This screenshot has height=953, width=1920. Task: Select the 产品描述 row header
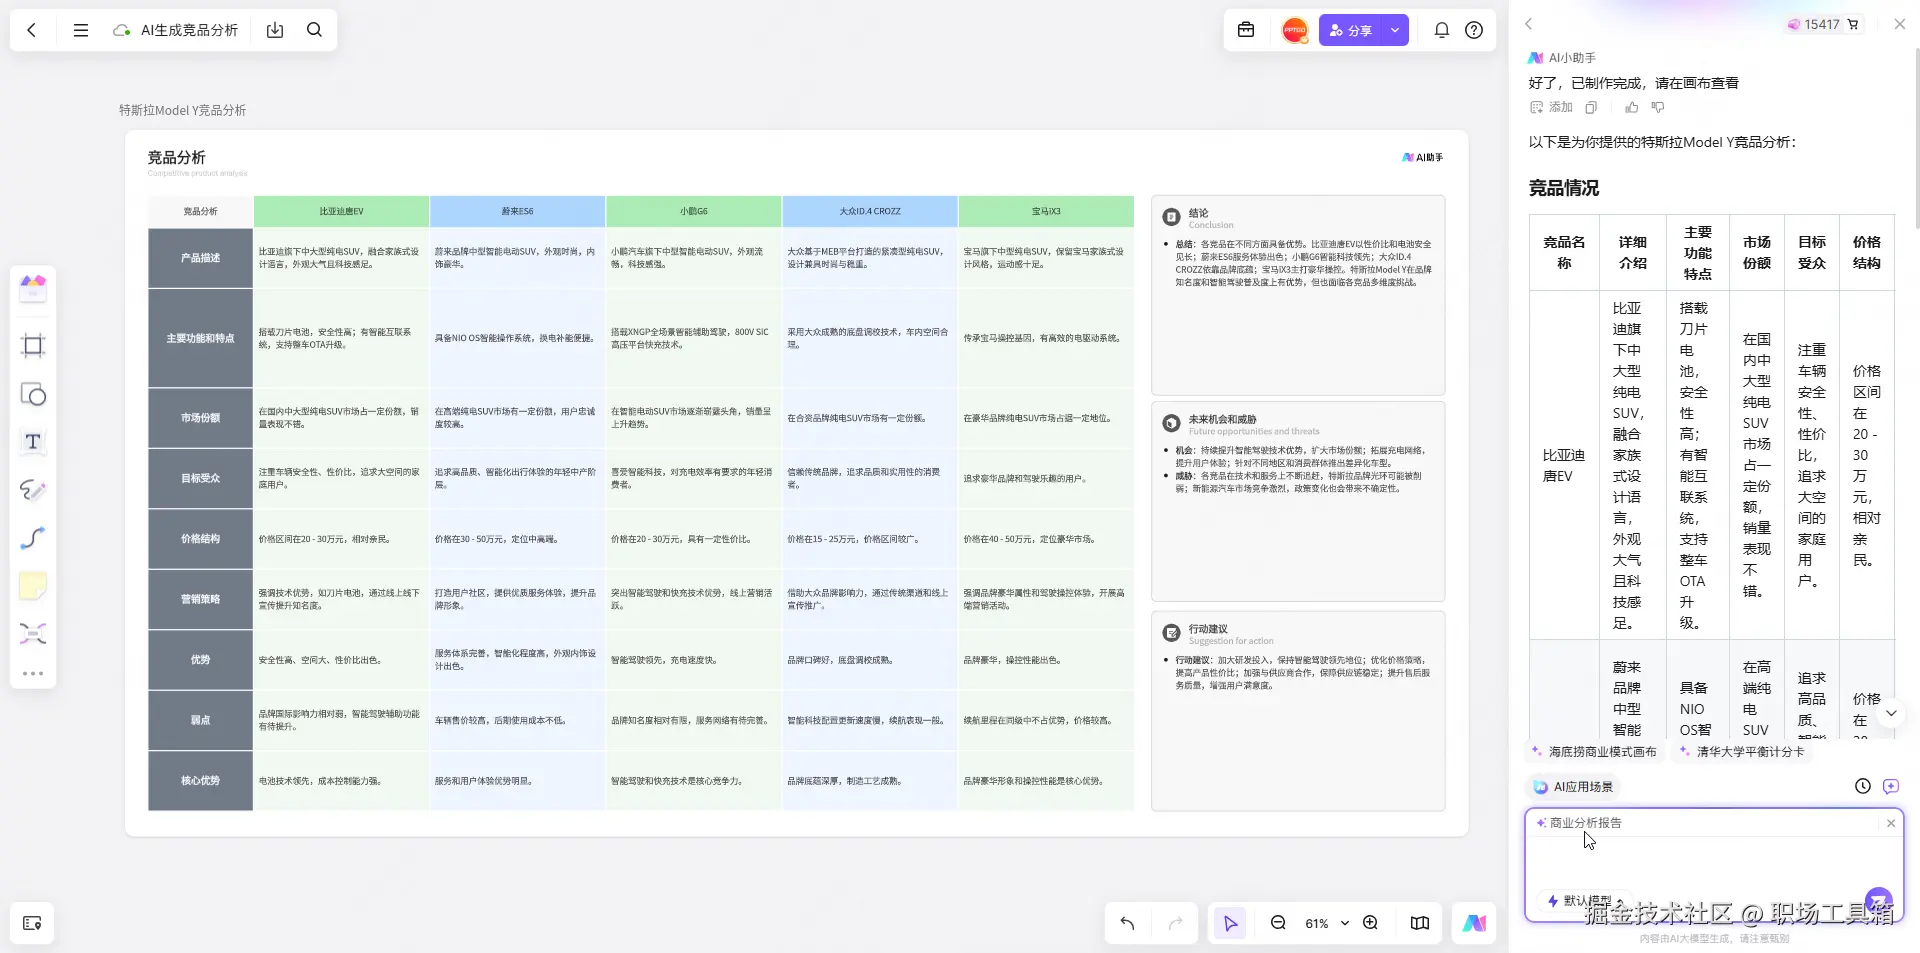coord(200,258)
